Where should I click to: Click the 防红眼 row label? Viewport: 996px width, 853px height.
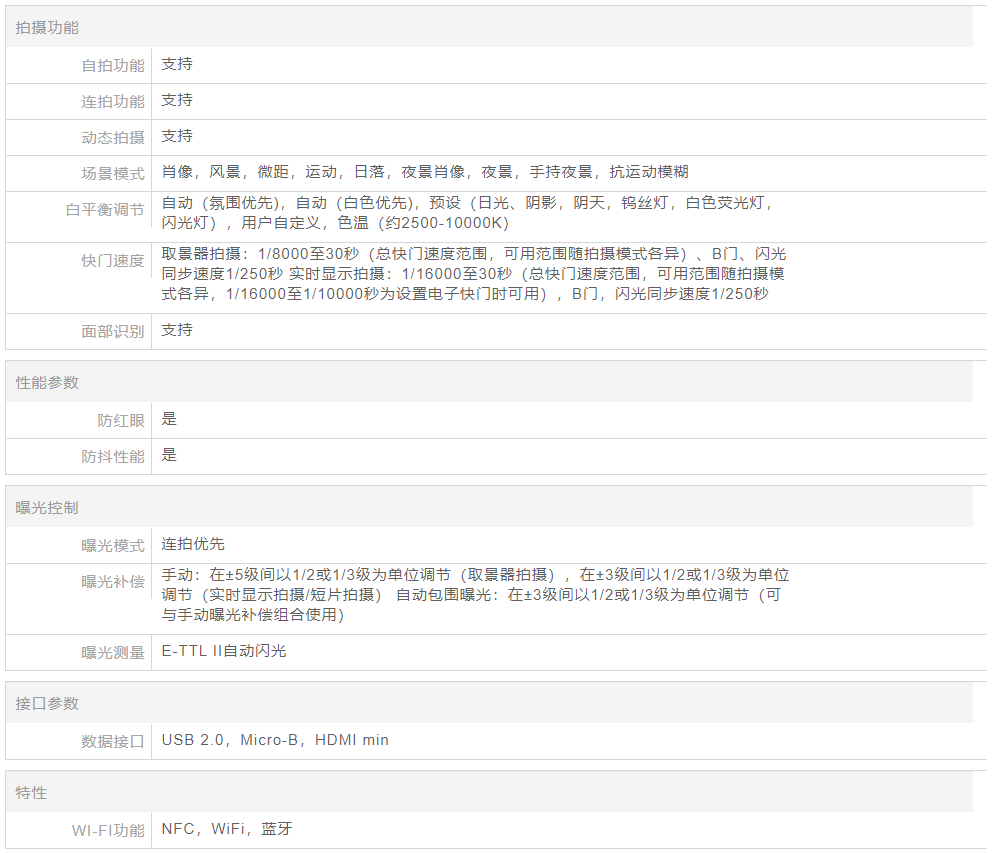point(120,421)
